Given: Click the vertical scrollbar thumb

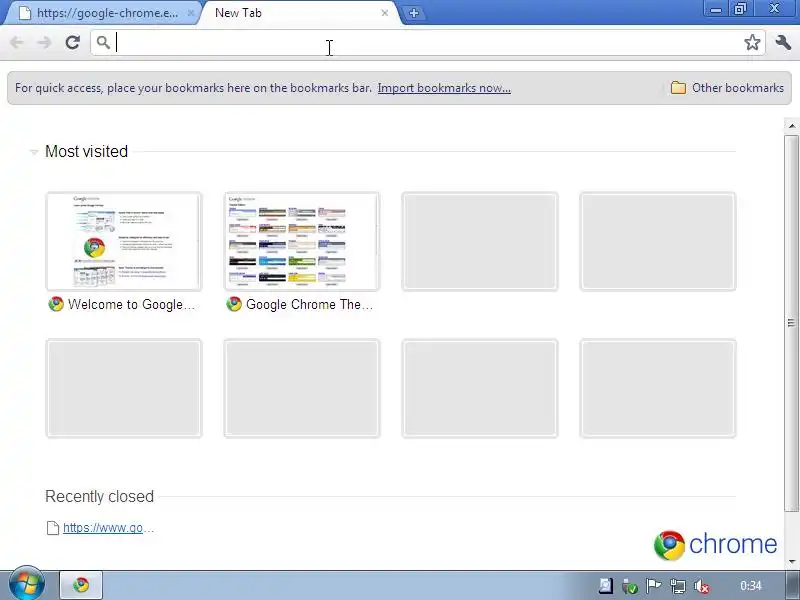Looking at the screenshot, I should 791,323.
